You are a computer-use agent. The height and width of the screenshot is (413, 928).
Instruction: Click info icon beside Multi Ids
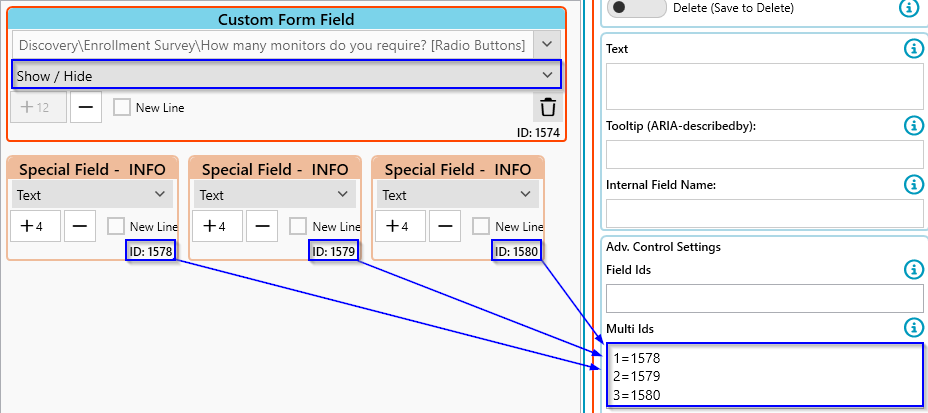pos(914,327)
